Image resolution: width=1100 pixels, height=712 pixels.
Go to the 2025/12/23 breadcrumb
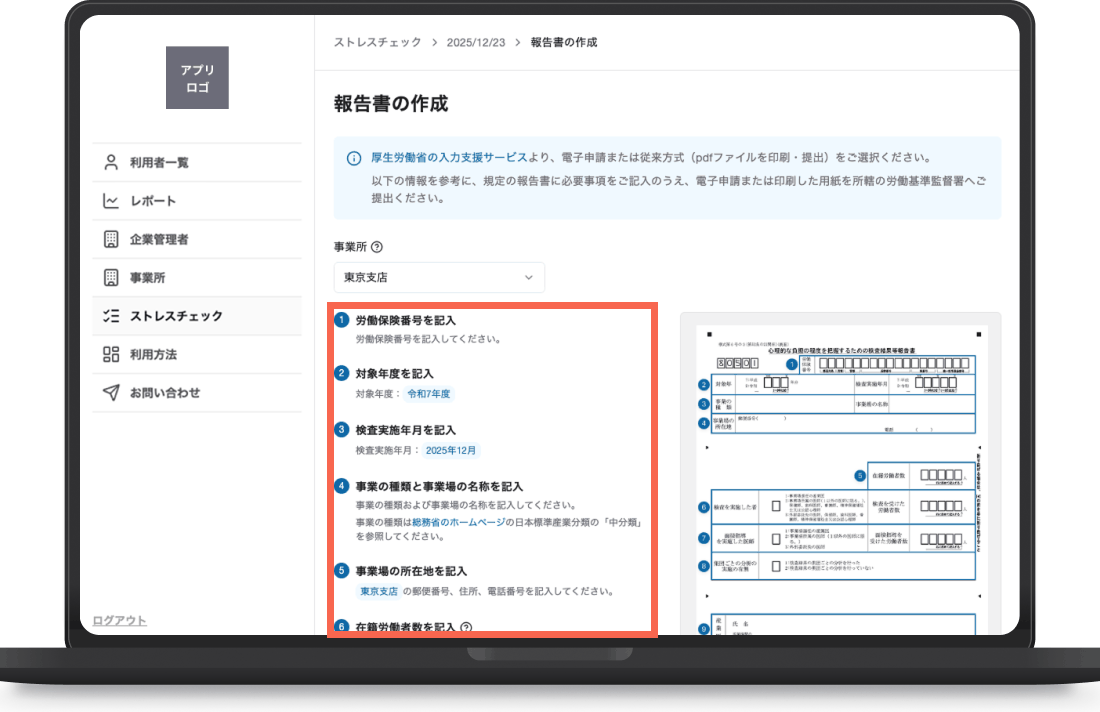pyautogui.click(x=476, y=42)
